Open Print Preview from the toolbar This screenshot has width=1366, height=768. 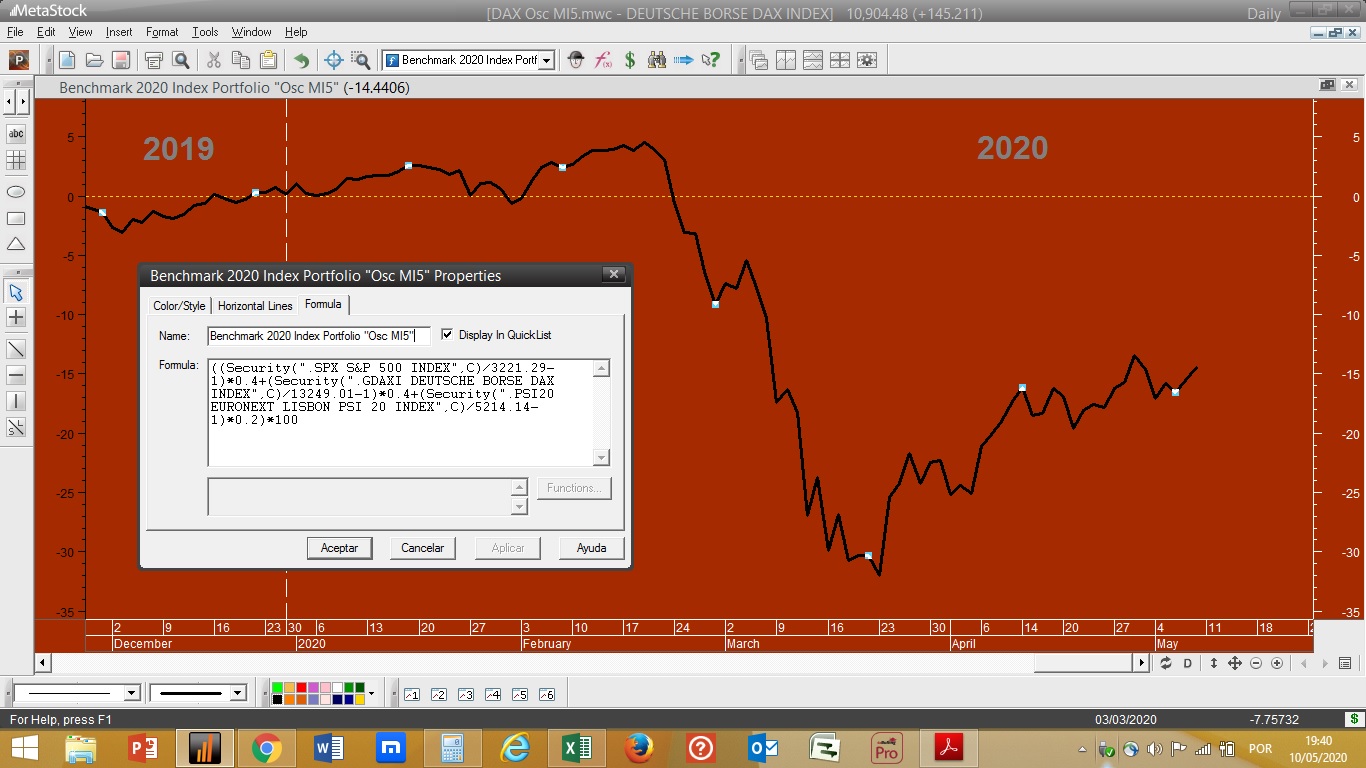point(181,60)
